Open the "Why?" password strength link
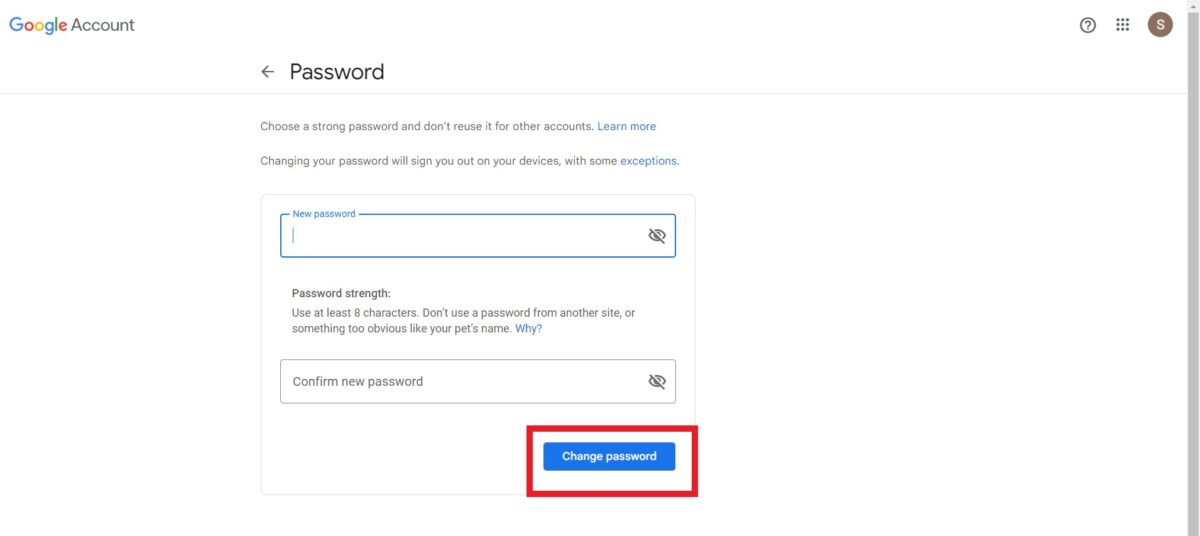 [x=528, y=329]
